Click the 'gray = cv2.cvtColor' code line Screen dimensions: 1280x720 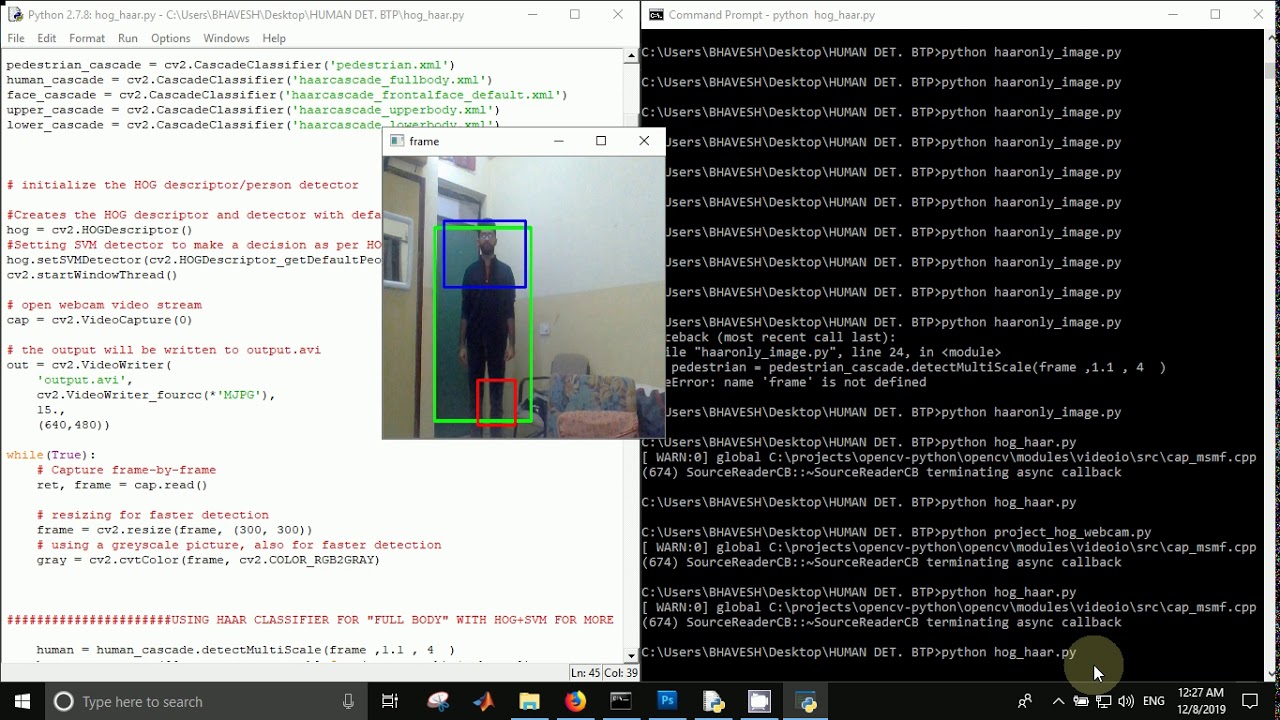[208, 560]
